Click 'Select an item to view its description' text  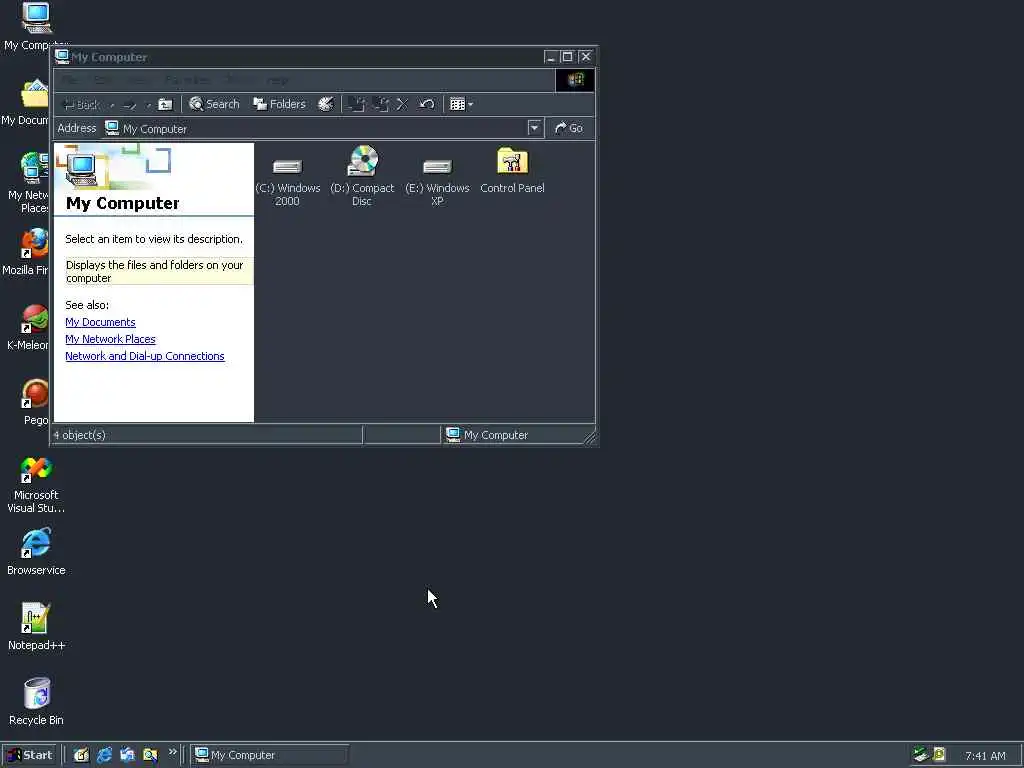pos(154,239)
